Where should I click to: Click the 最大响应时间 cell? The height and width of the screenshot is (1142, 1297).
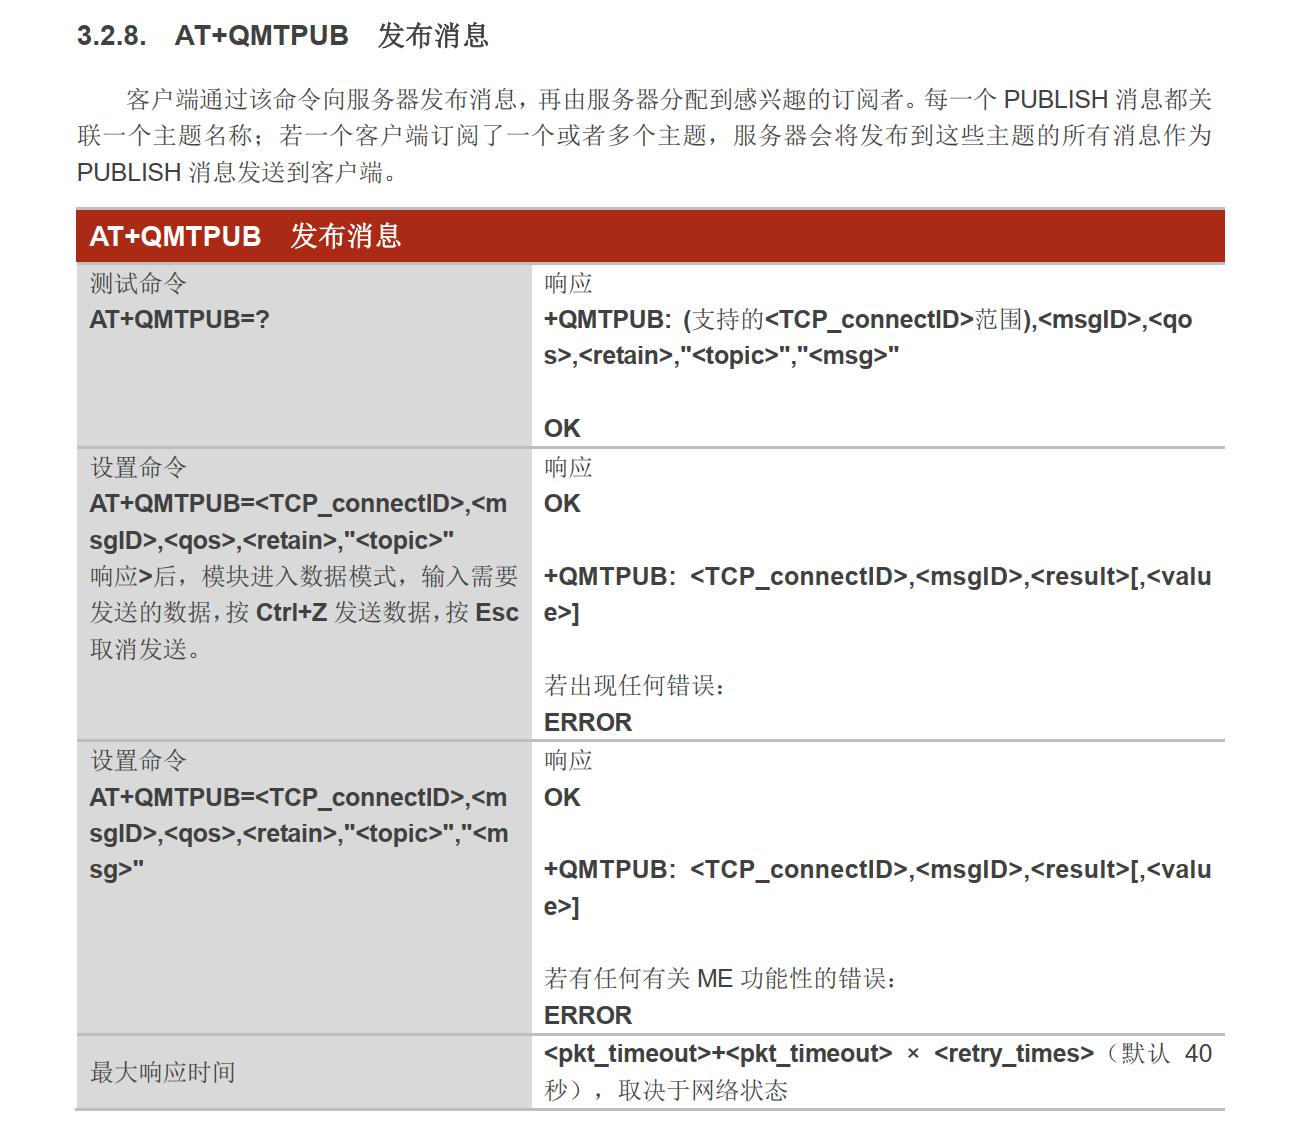coord(163,1073)
